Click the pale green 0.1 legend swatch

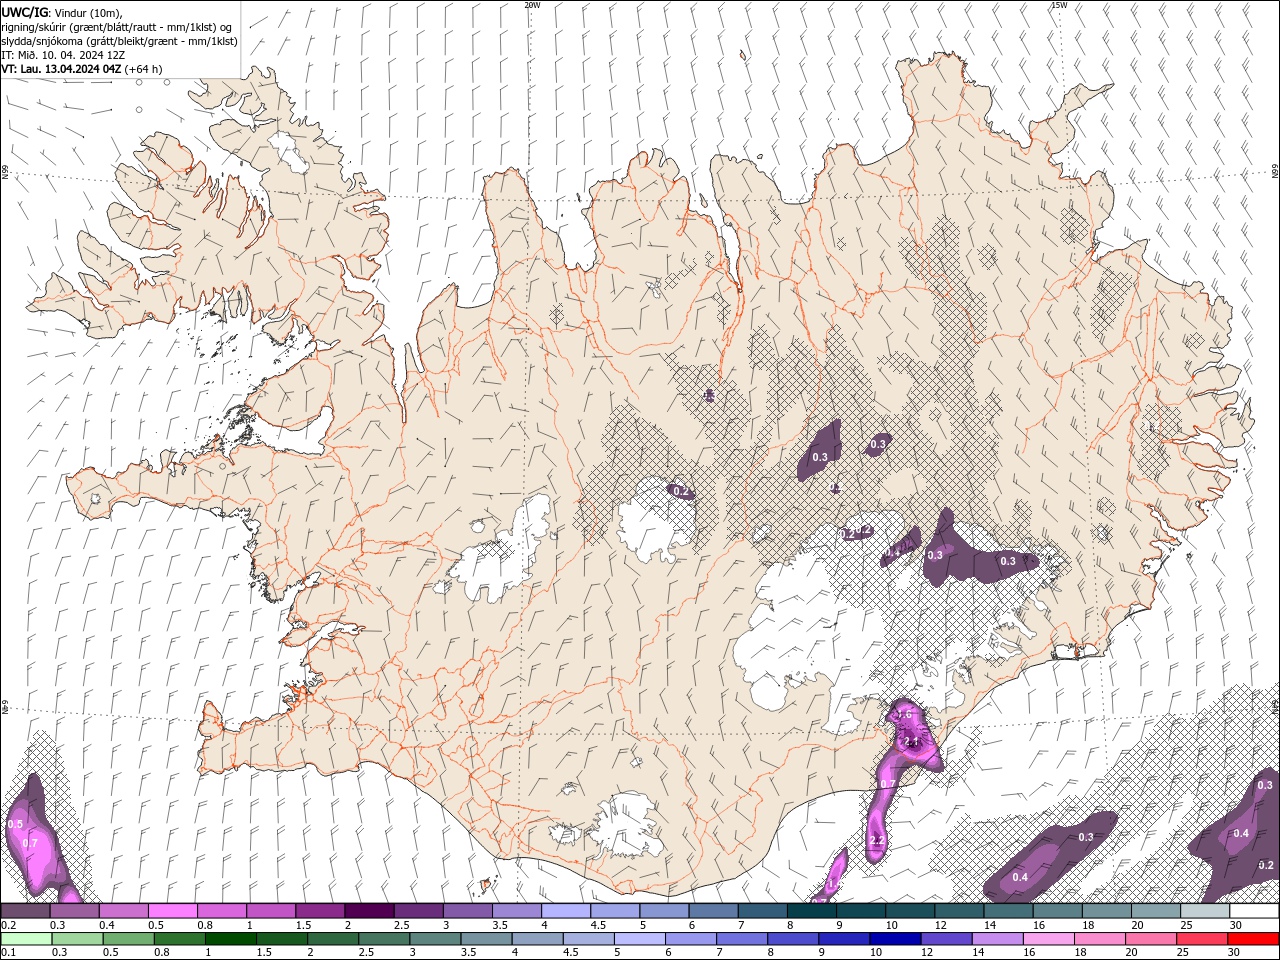pos(26,939)
